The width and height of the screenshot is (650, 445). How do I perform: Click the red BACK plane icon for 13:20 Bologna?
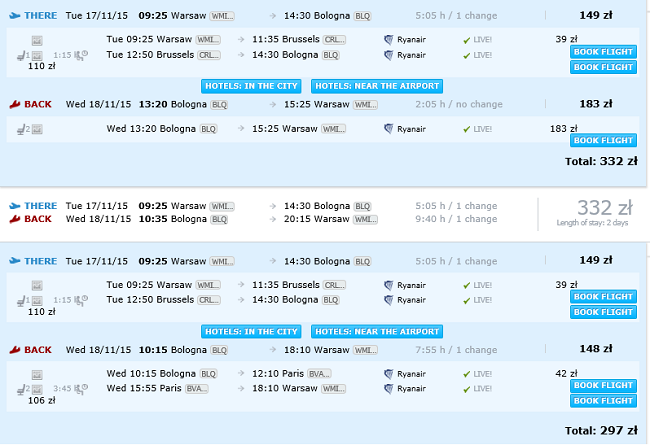tap(15, 105)
